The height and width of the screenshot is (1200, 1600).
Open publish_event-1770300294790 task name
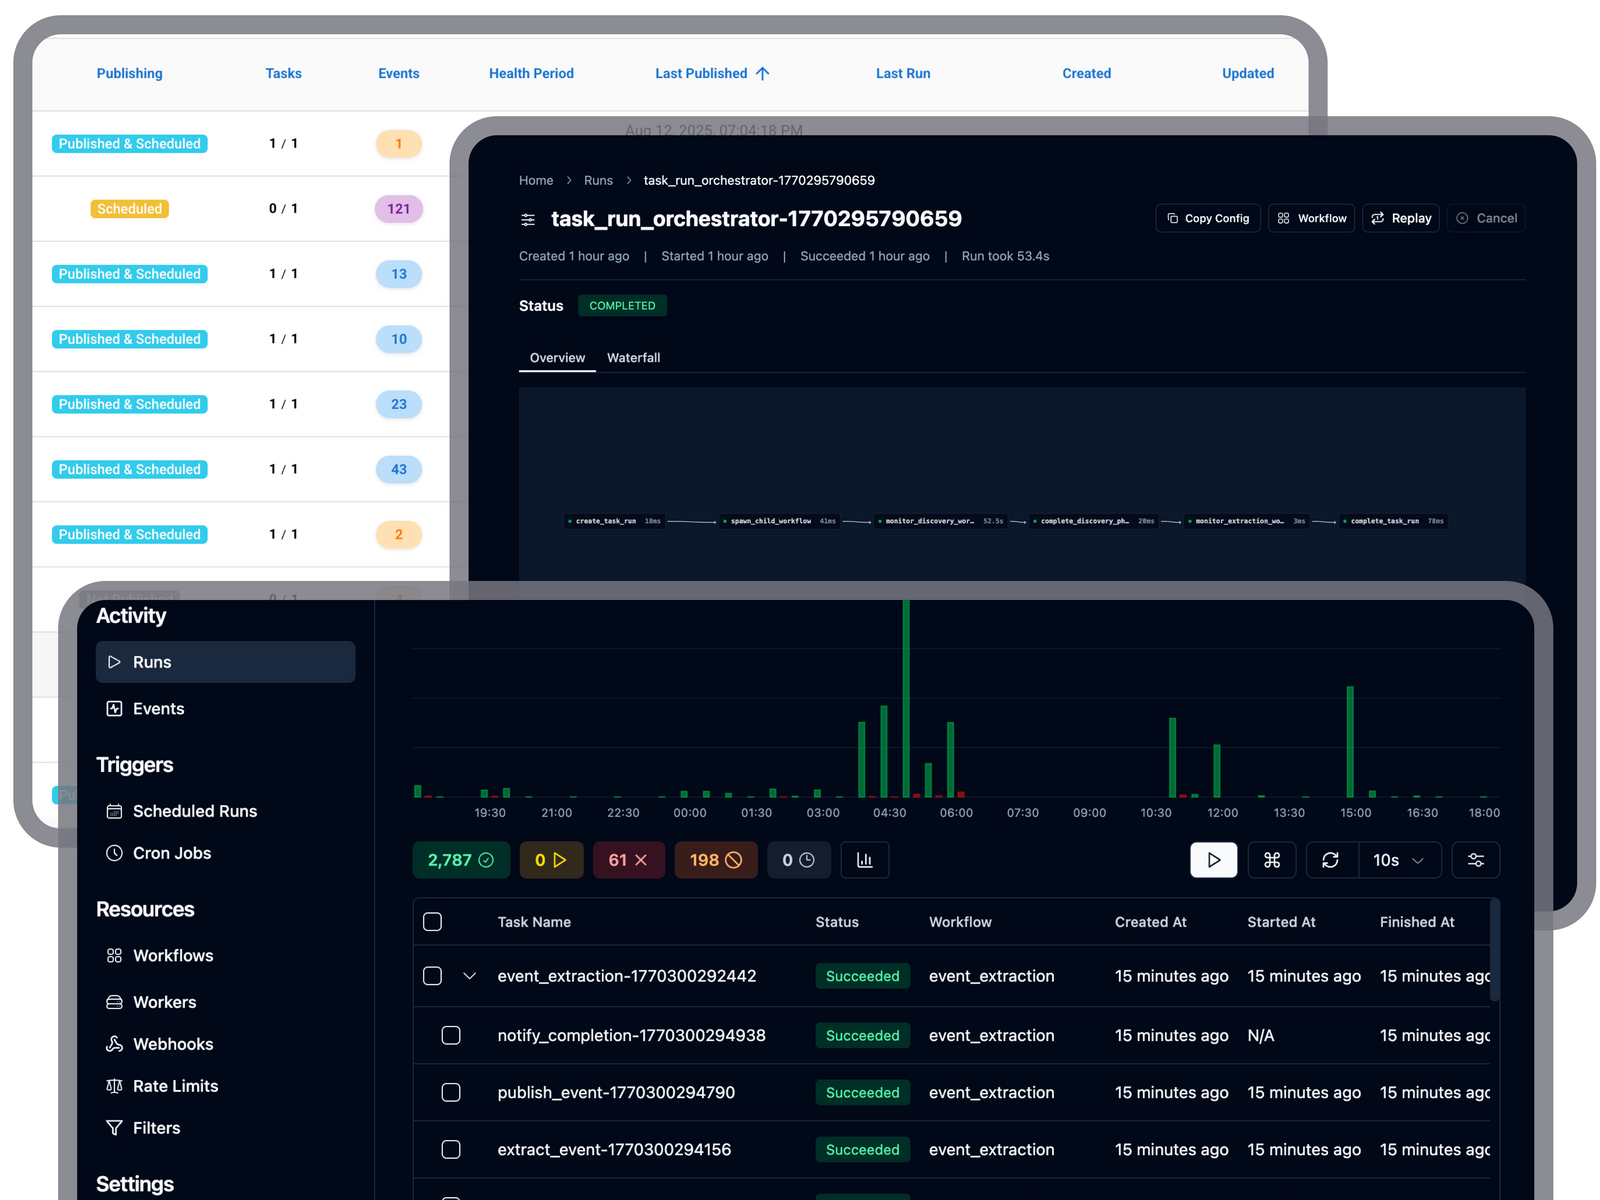click(x=616, y=1092)
